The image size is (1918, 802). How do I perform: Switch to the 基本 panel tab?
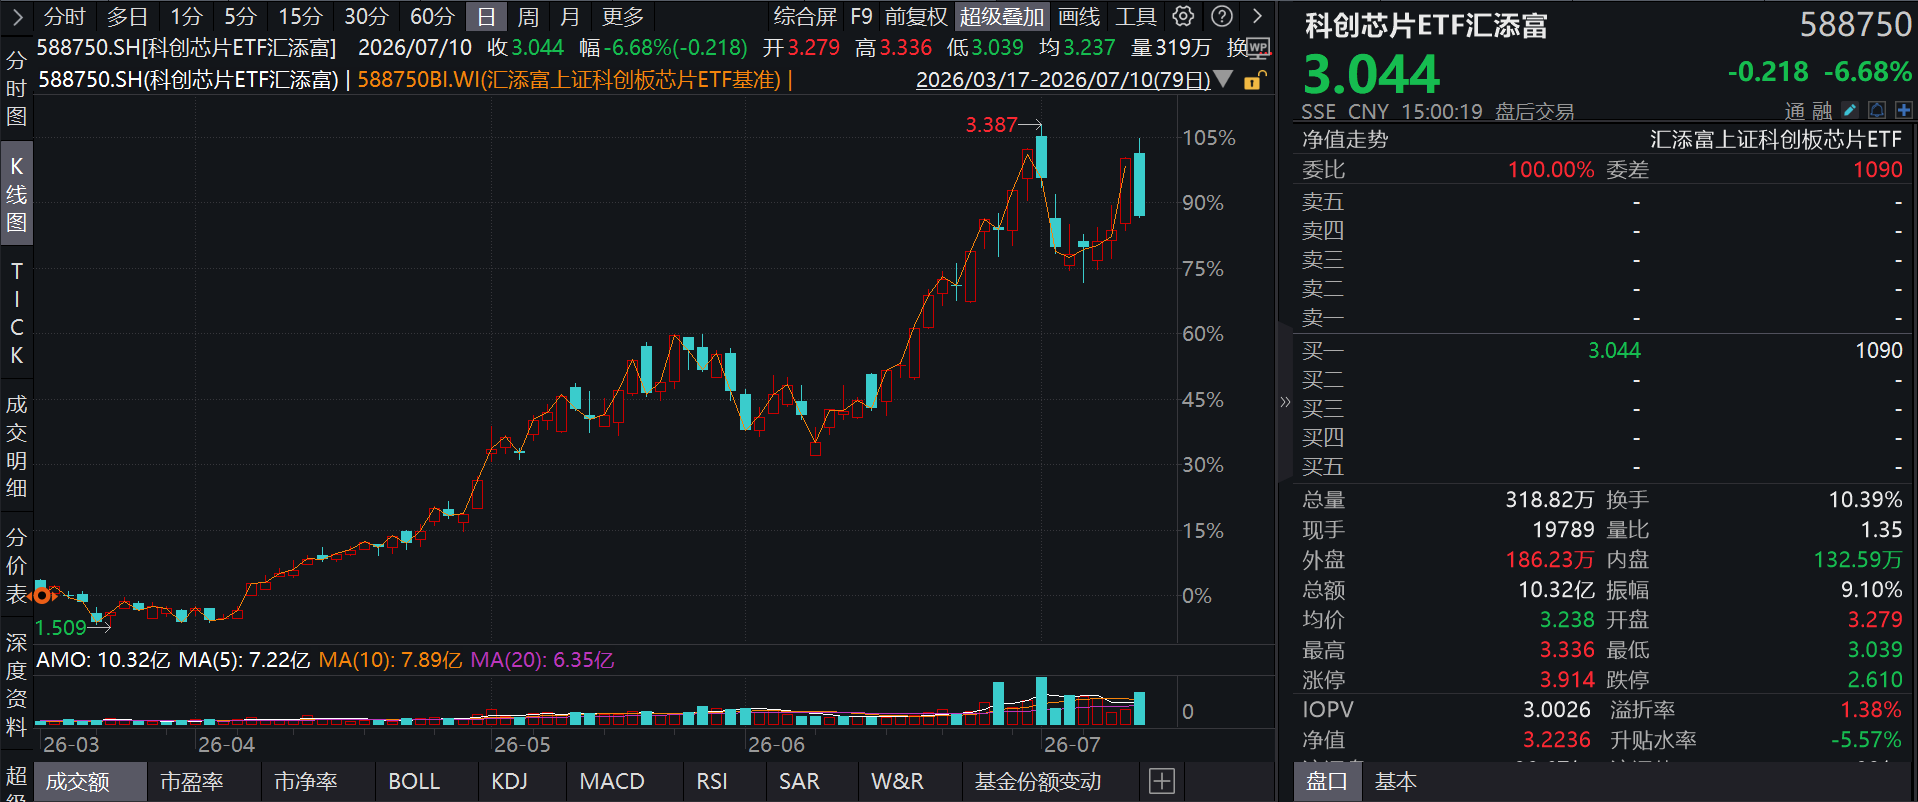1396,781
